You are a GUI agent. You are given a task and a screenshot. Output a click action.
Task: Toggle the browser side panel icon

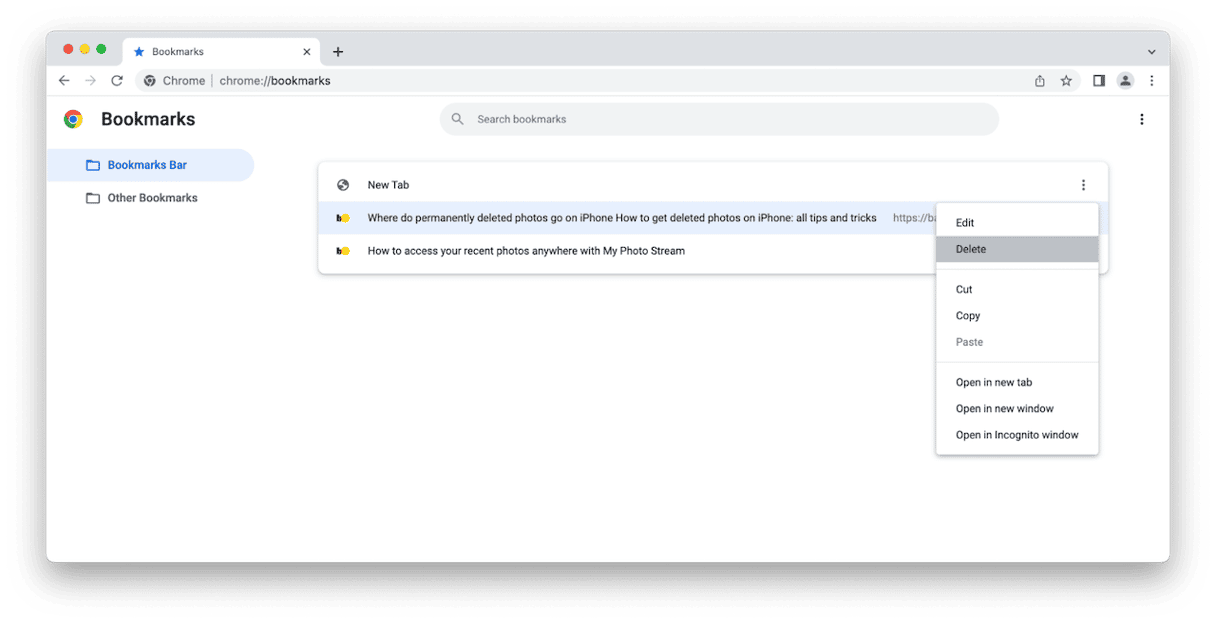(1099, 81)
